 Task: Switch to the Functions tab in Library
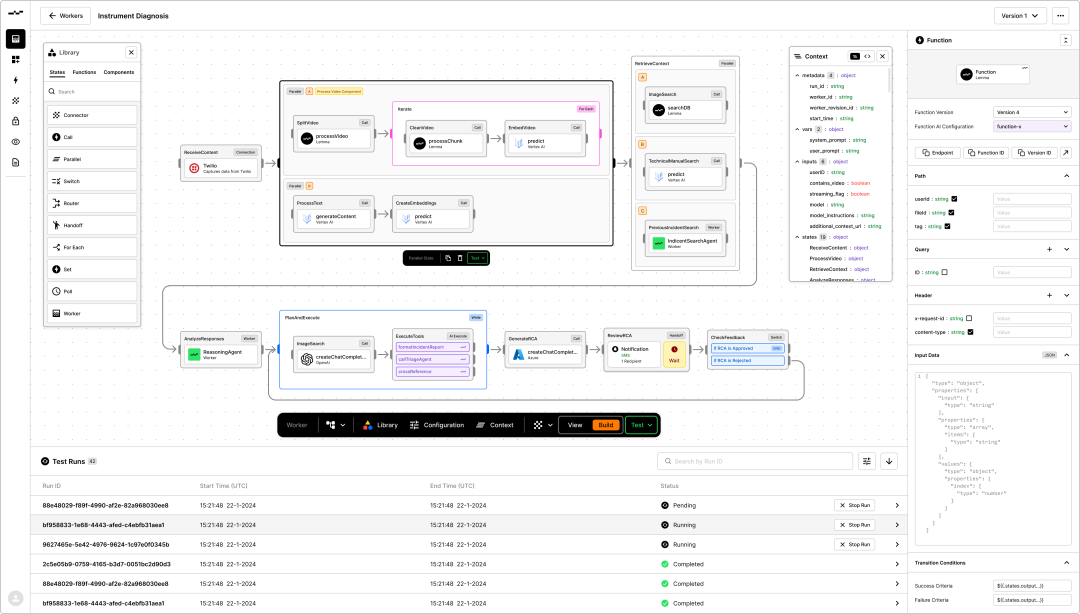coord(85,72)
